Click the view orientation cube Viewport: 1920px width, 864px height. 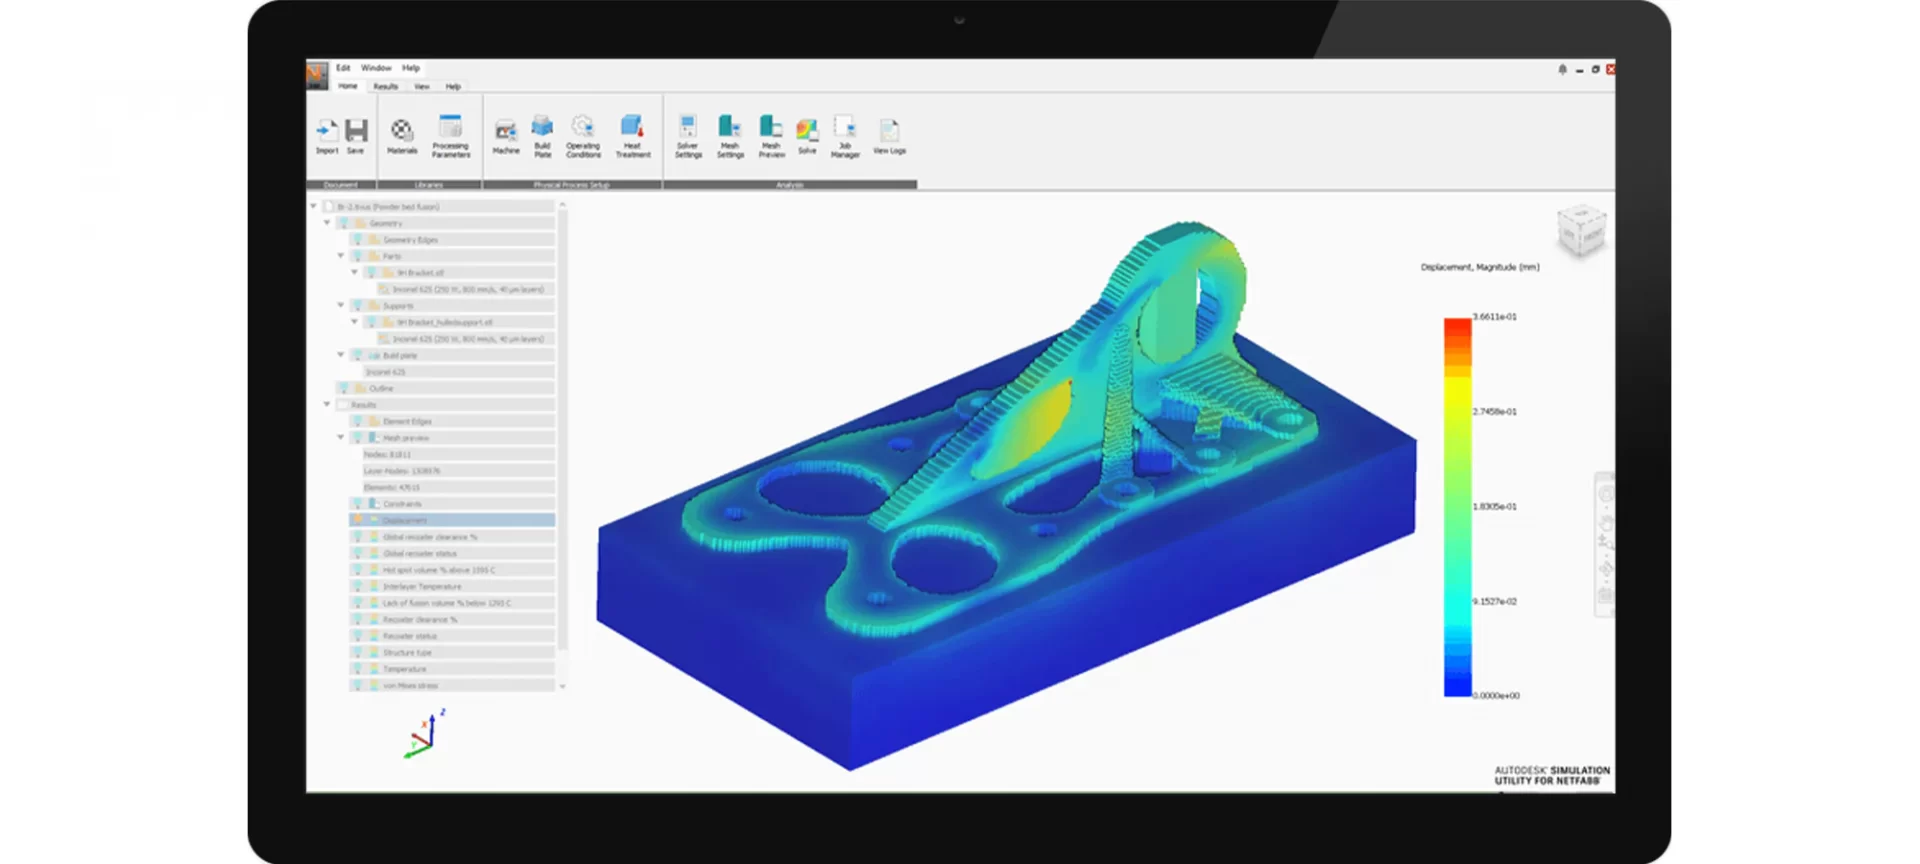1581,231
